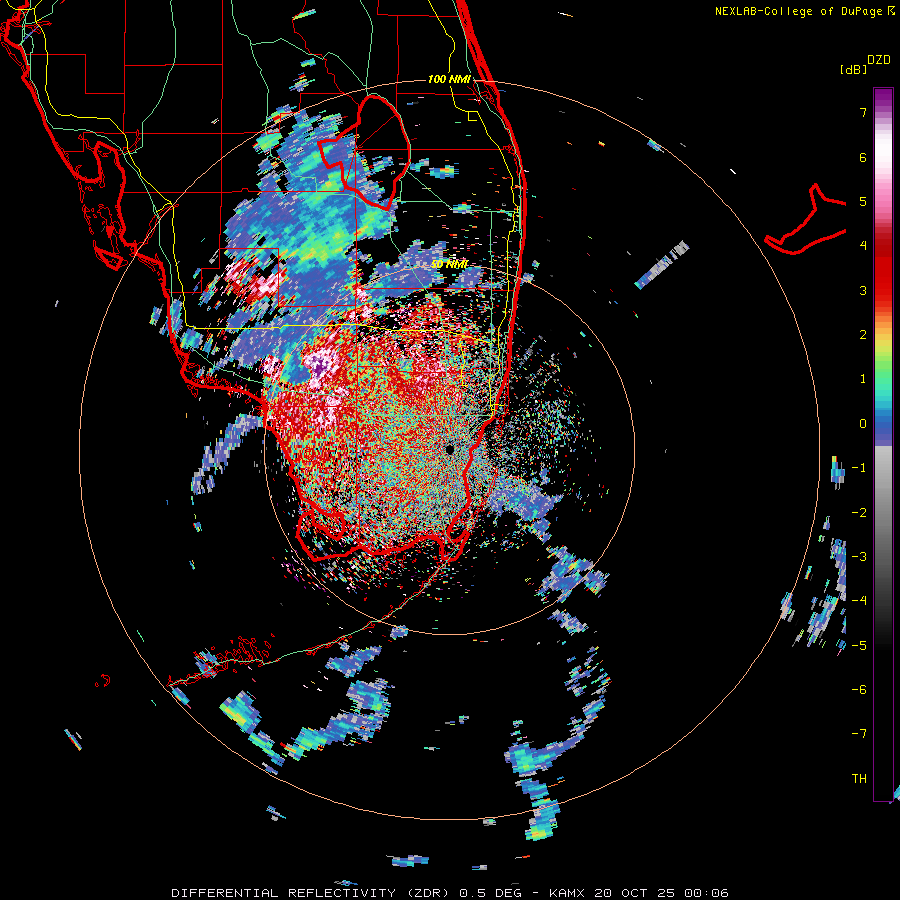Viewport: 900px width, 900px height.
Task: Click the -7 scale label
Action: click(x=859, y=734)
